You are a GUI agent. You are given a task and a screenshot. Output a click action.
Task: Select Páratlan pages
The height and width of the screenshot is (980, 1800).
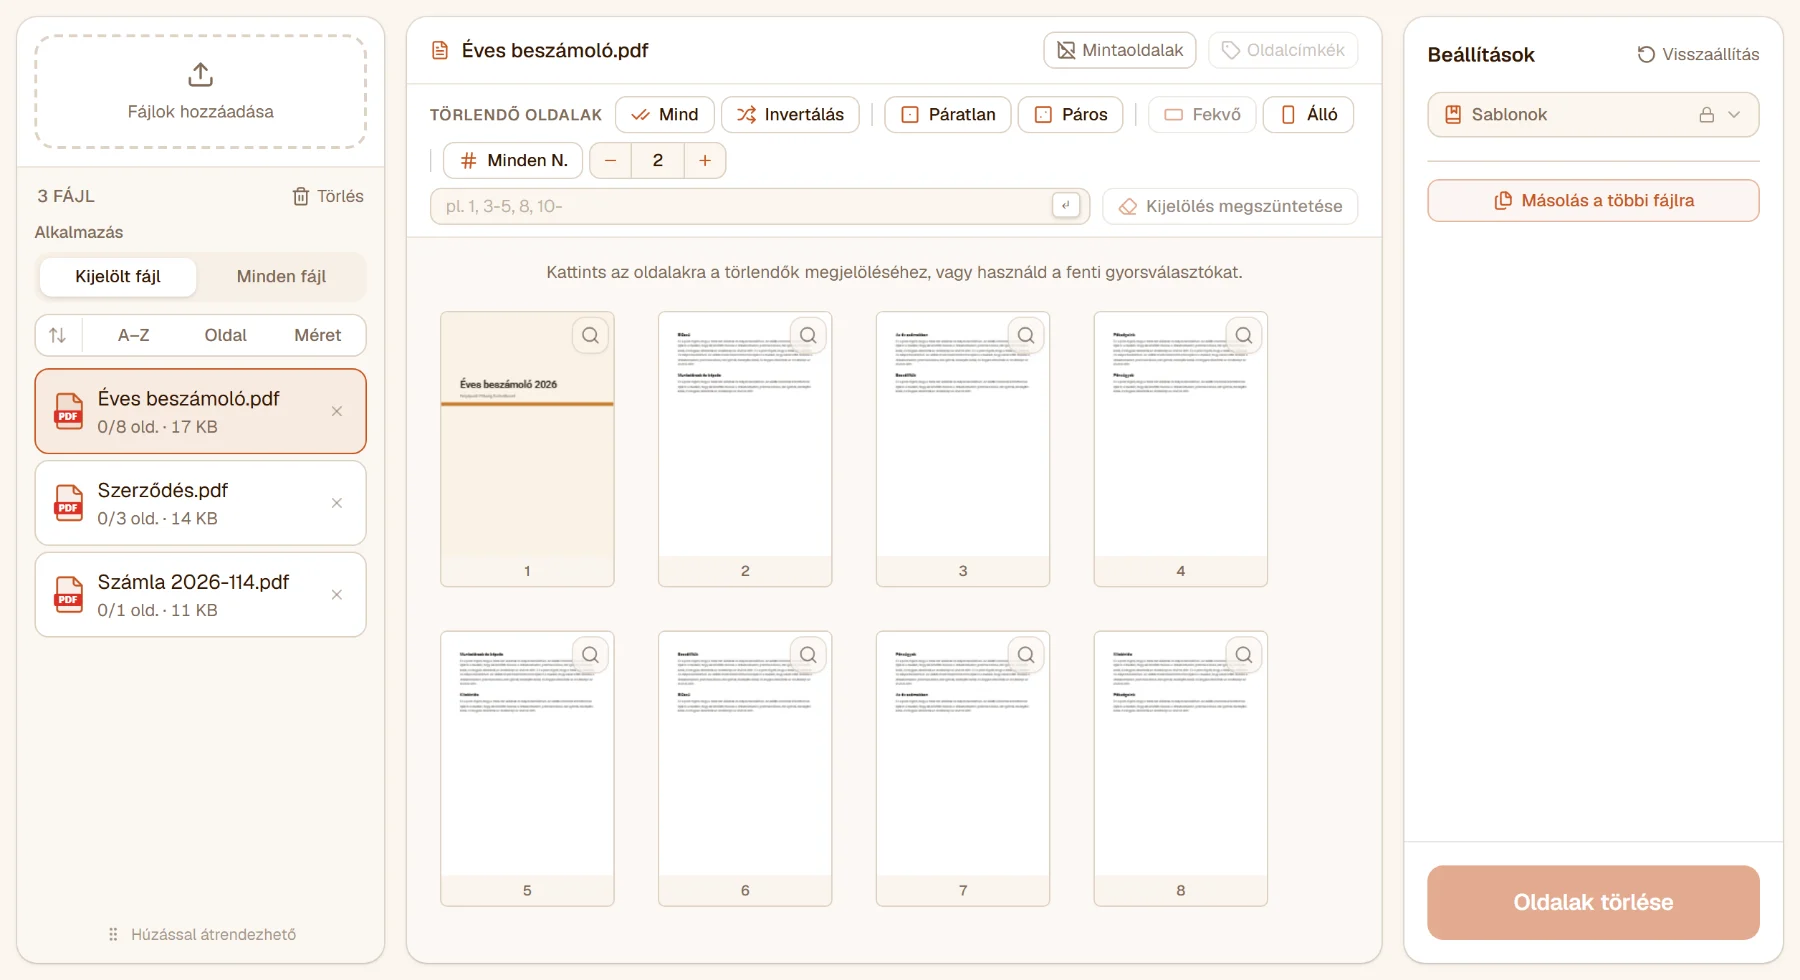point(948,114)
